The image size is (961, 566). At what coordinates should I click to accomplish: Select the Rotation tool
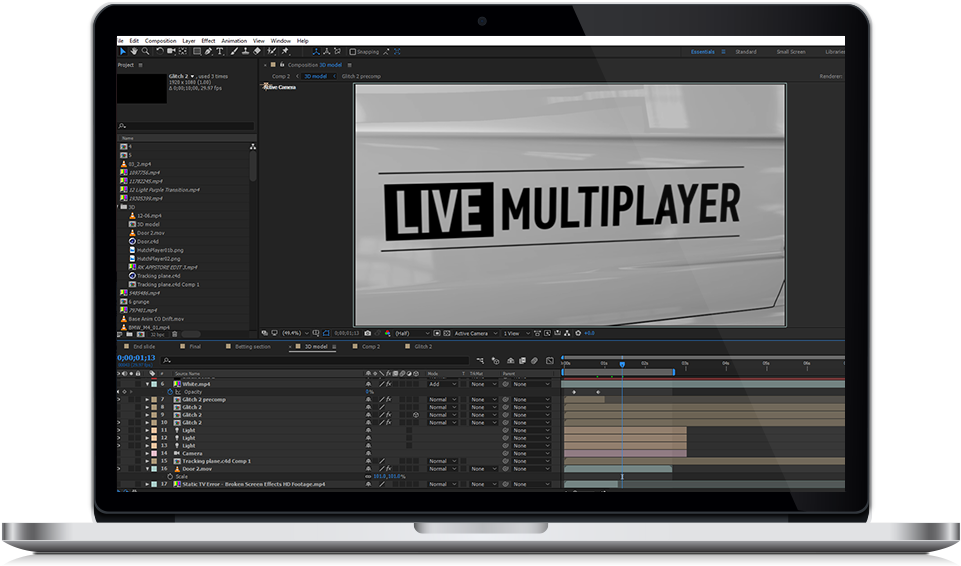160,51
